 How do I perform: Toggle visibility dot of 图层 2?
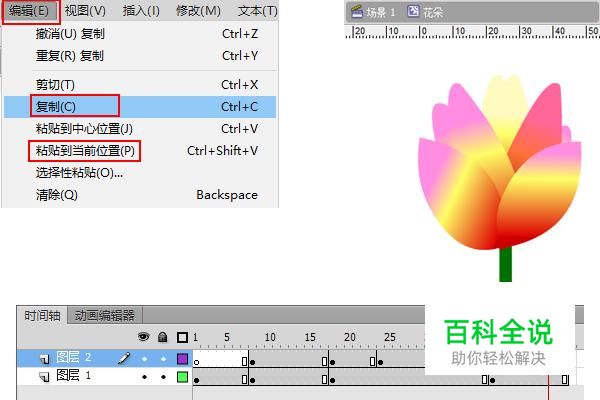point(144,359)
